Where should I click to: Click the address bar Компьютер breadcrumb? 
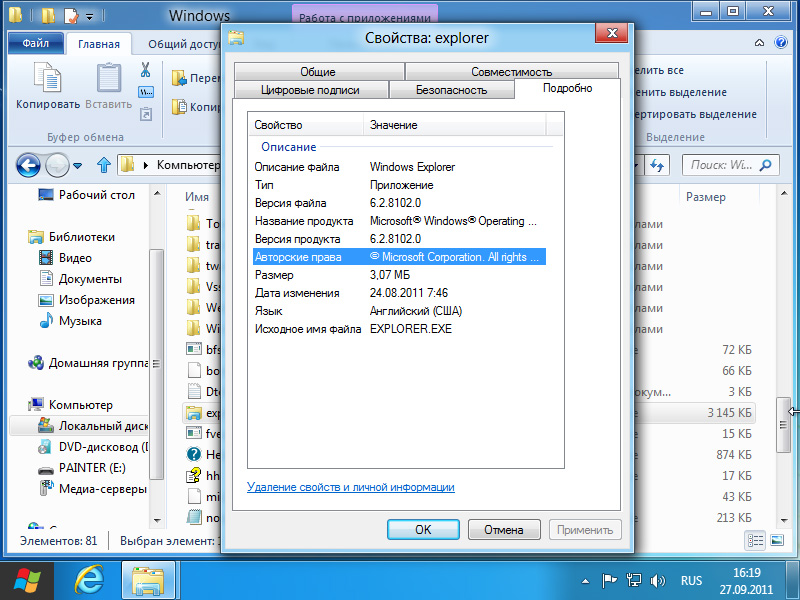point(188,165)
